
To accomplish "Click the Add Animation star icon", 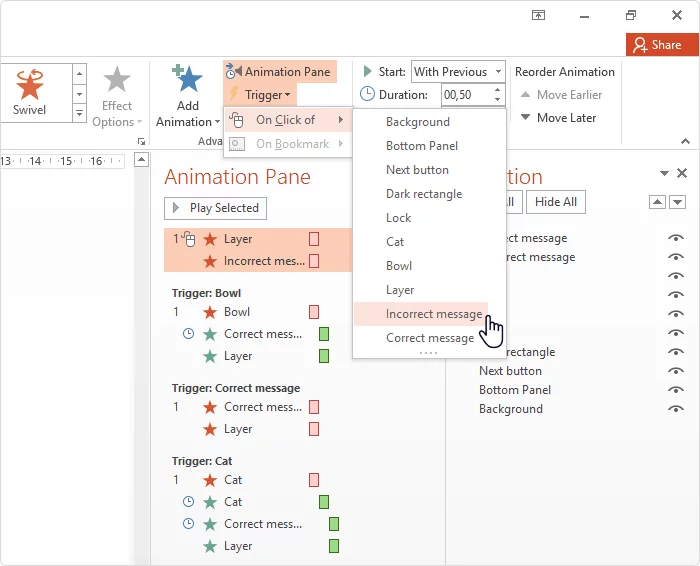I will tap(188, 79).
